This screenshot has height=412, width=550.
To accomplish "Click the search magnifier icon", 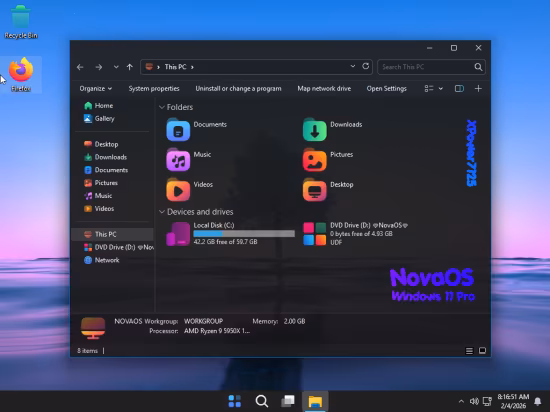I will 478,67.
